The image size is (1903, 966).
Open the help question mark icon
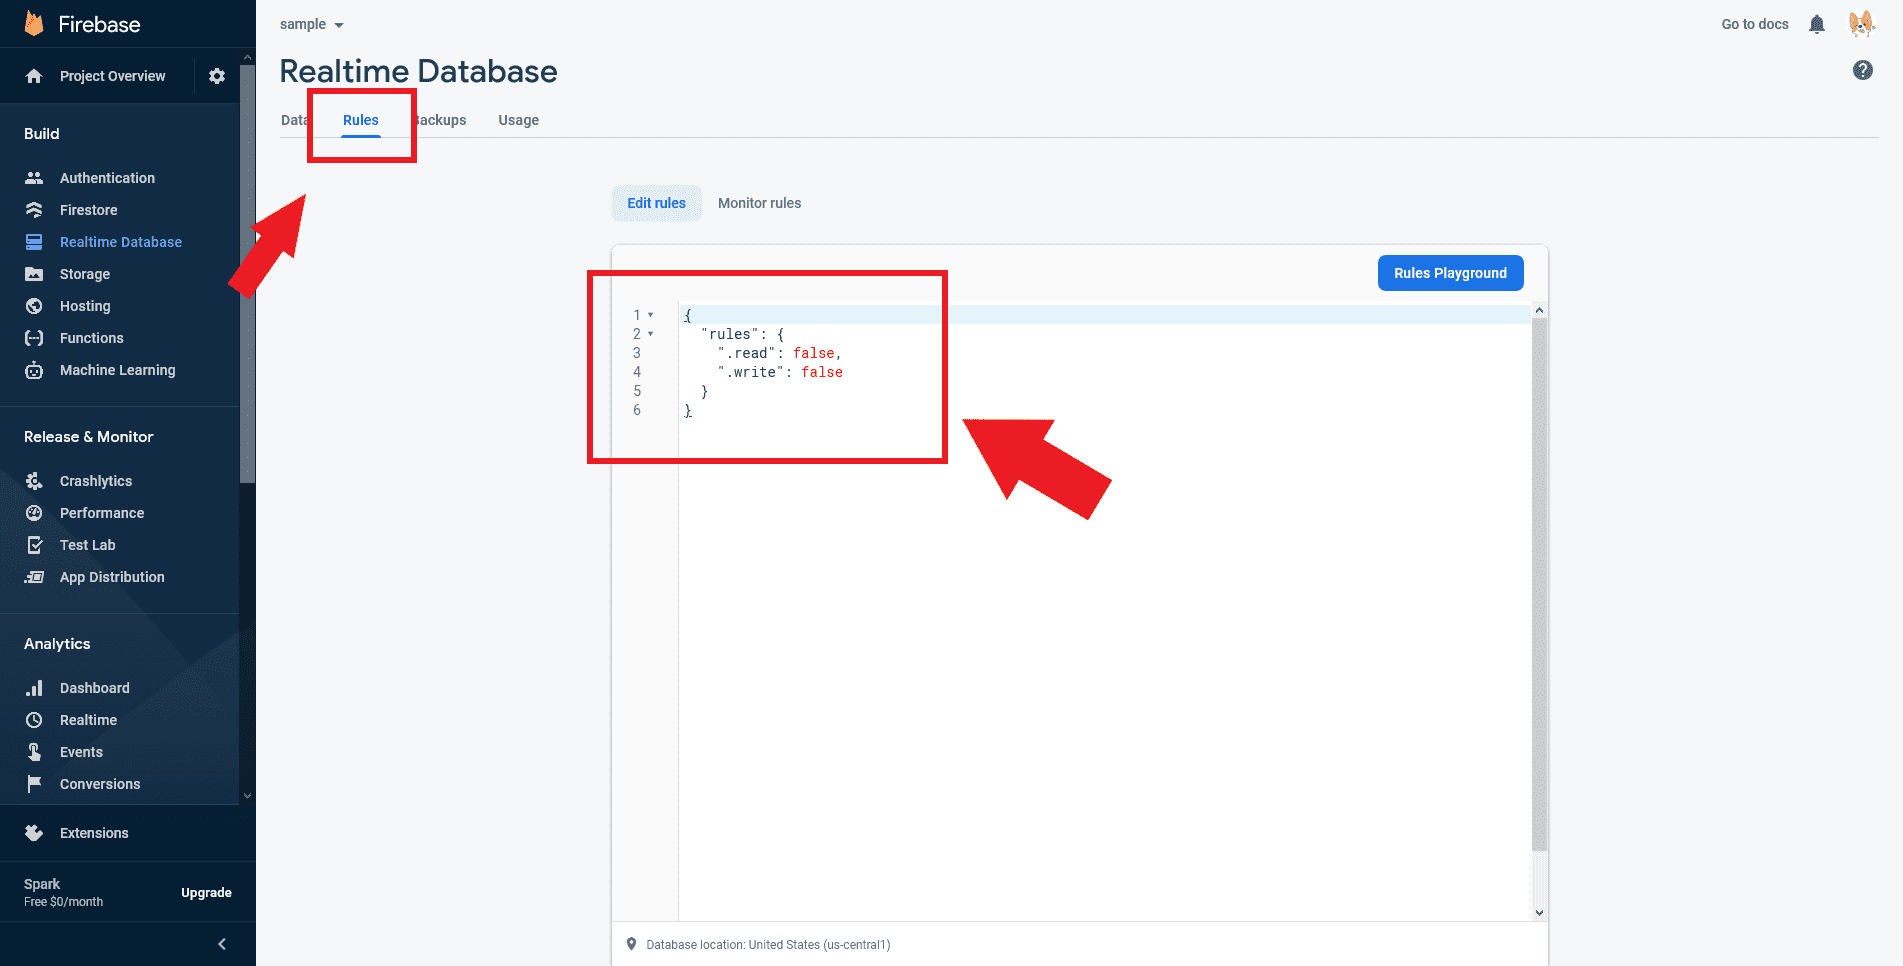(1862, 70)
